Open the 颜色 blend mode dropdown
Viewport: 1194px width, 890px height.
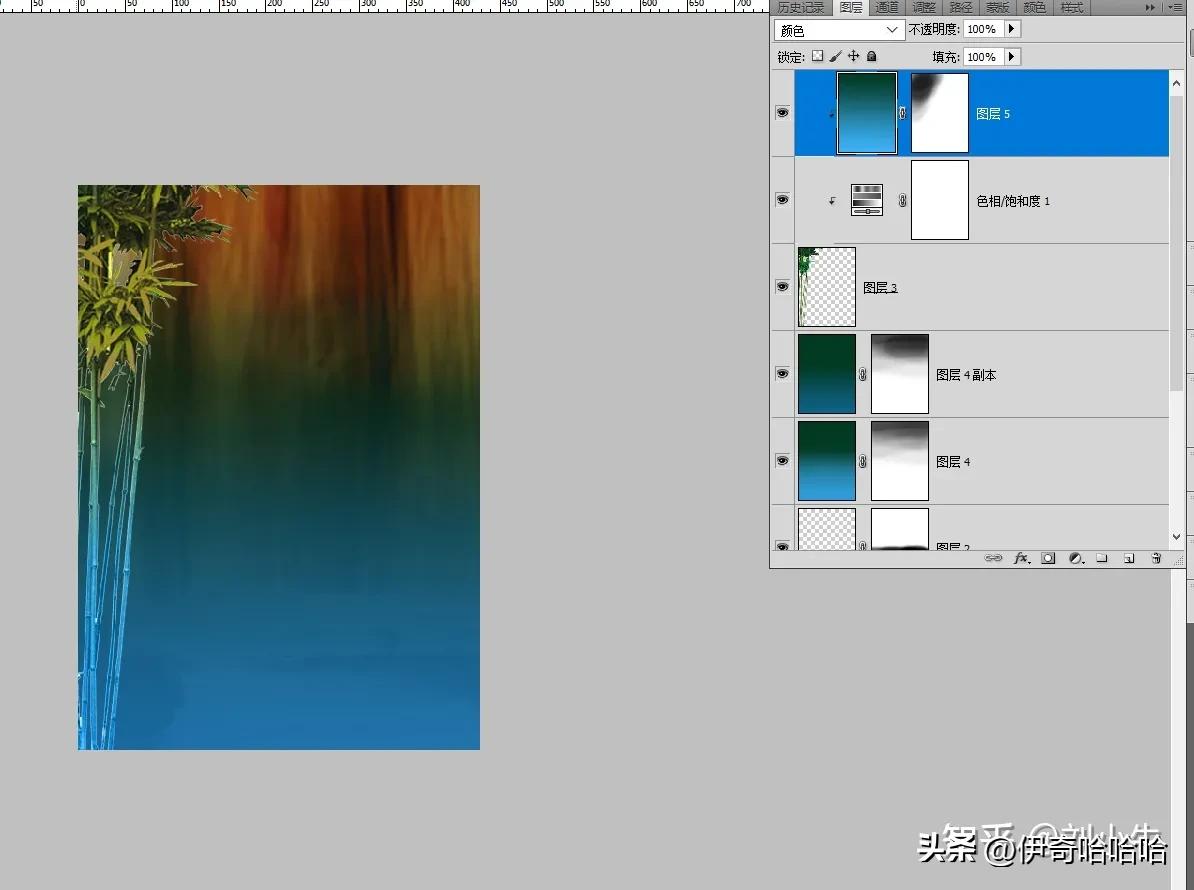839,30
